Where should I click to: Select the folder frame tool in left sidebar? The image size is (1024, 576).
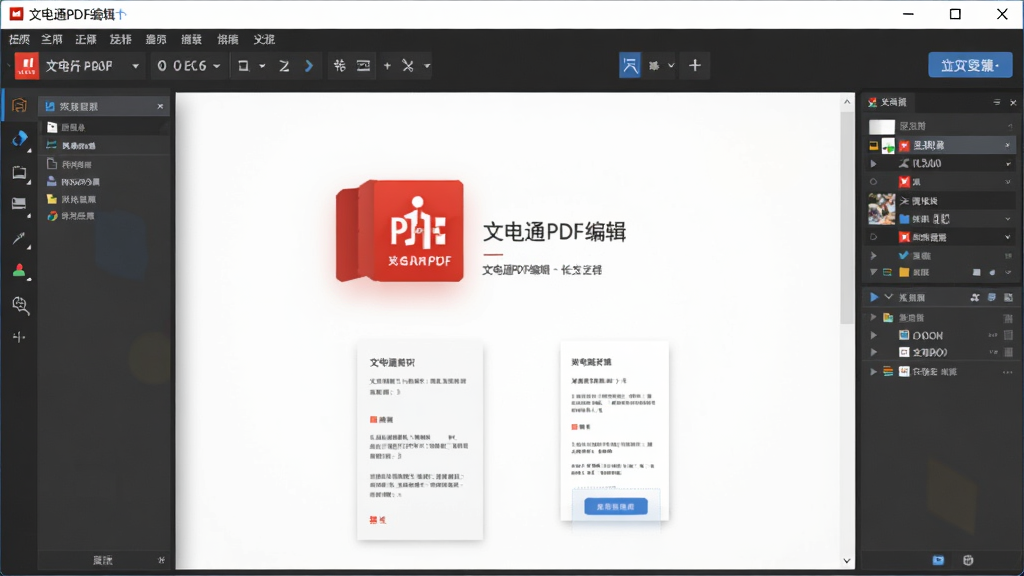19,172
